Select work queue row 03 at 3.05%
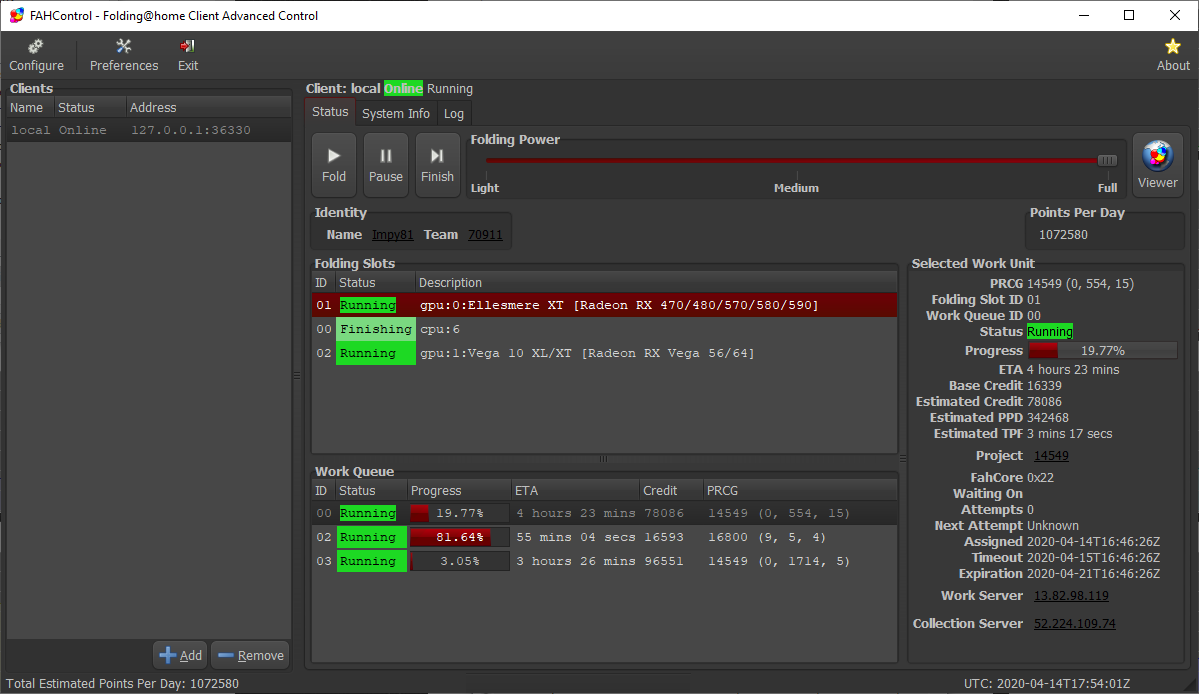Viewport: 1199px width, 694px height. pyautogui.click(x=604, y=561)
